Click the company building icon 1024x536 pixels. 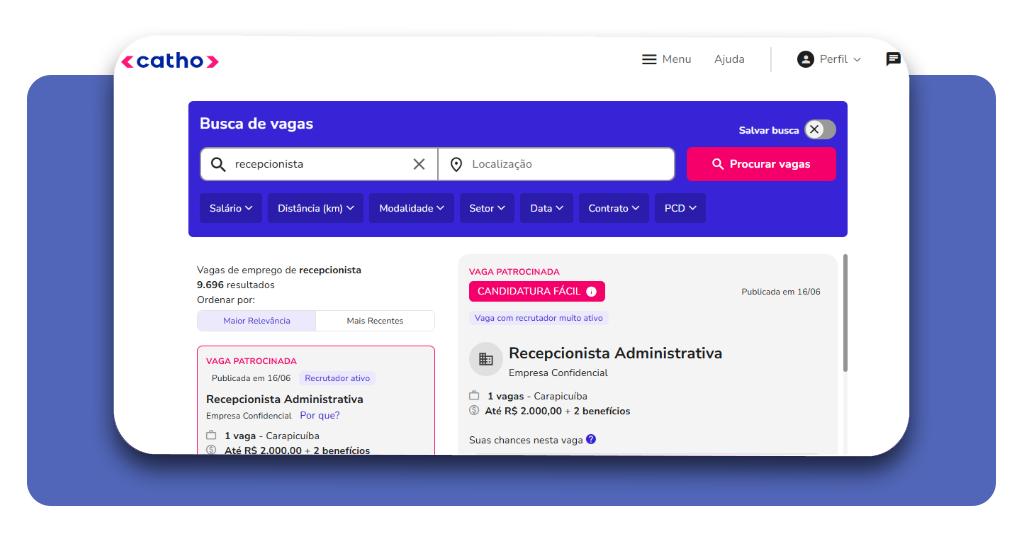[x=486, y=359]
